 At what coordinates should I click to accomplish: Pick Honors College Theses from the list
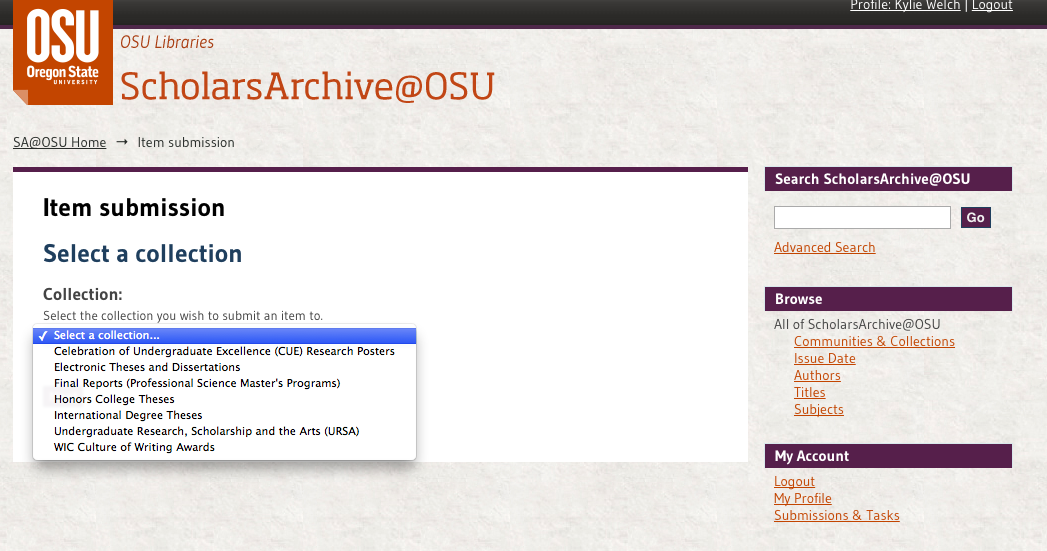(224, 399)
